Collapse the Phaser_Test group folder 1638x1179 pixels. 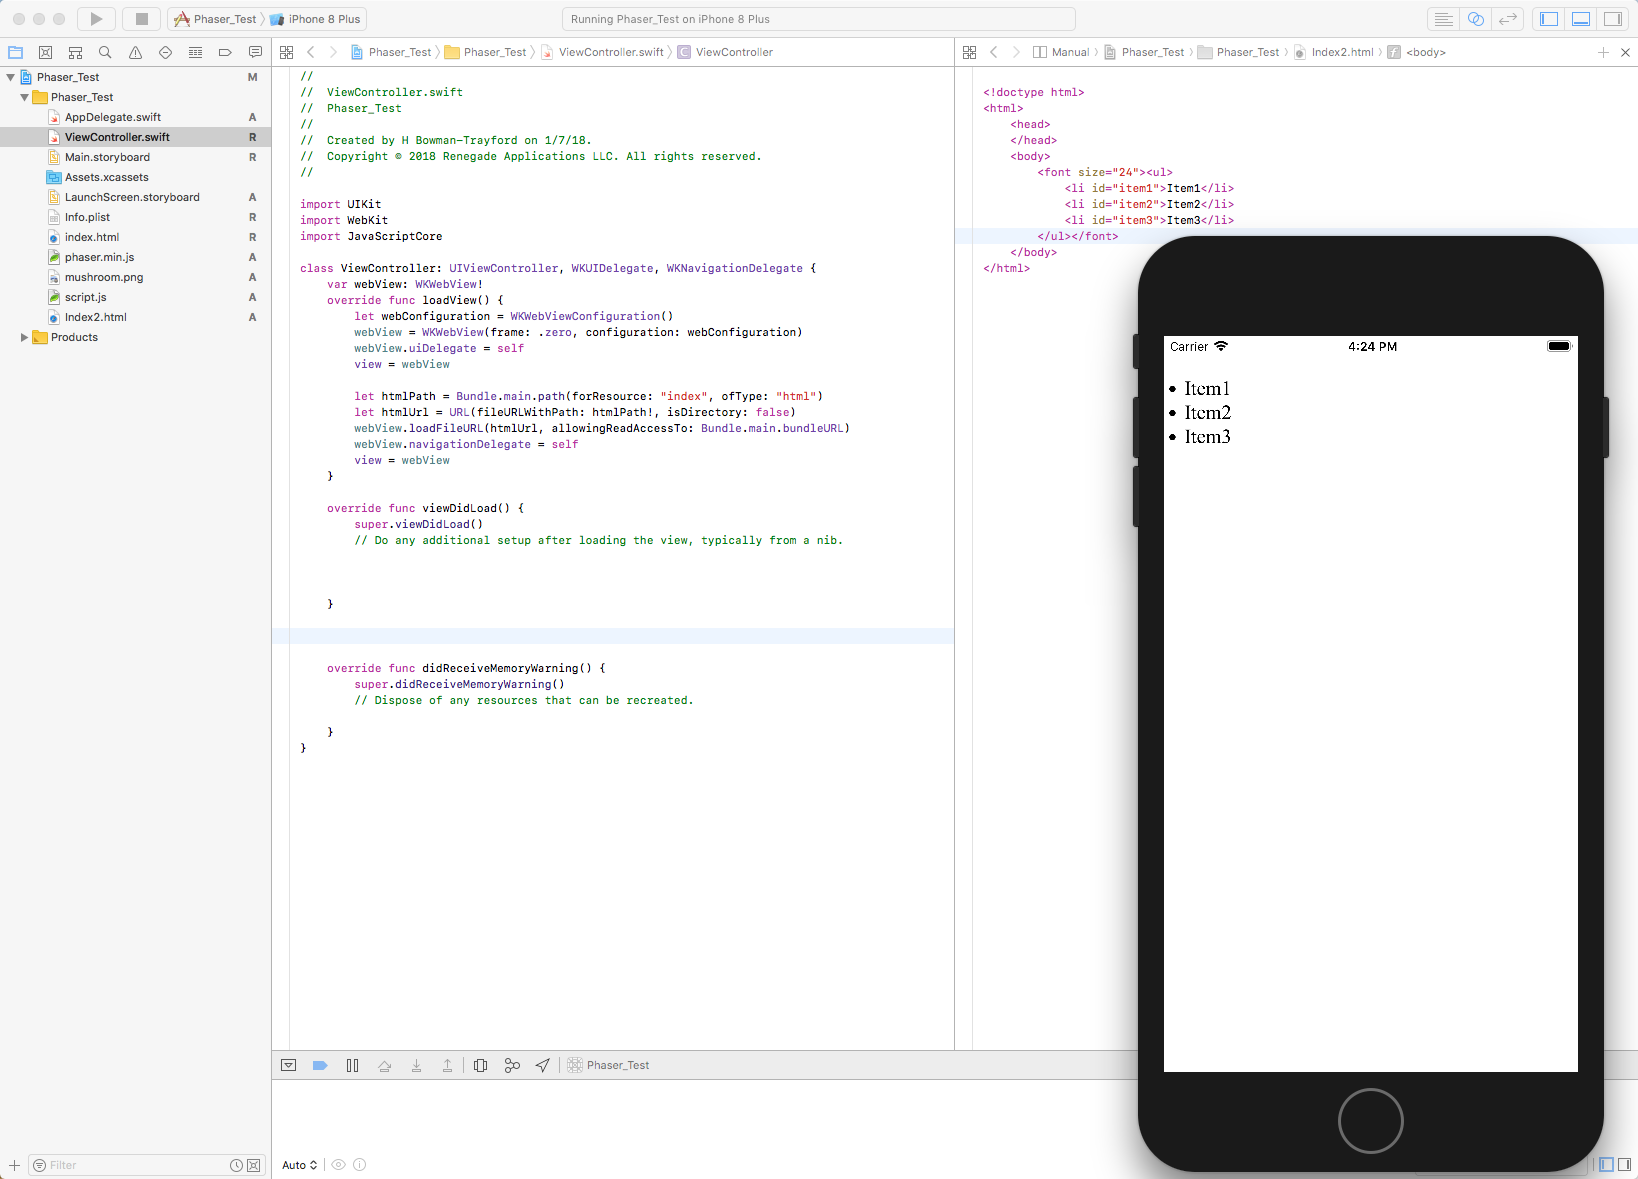25,97
